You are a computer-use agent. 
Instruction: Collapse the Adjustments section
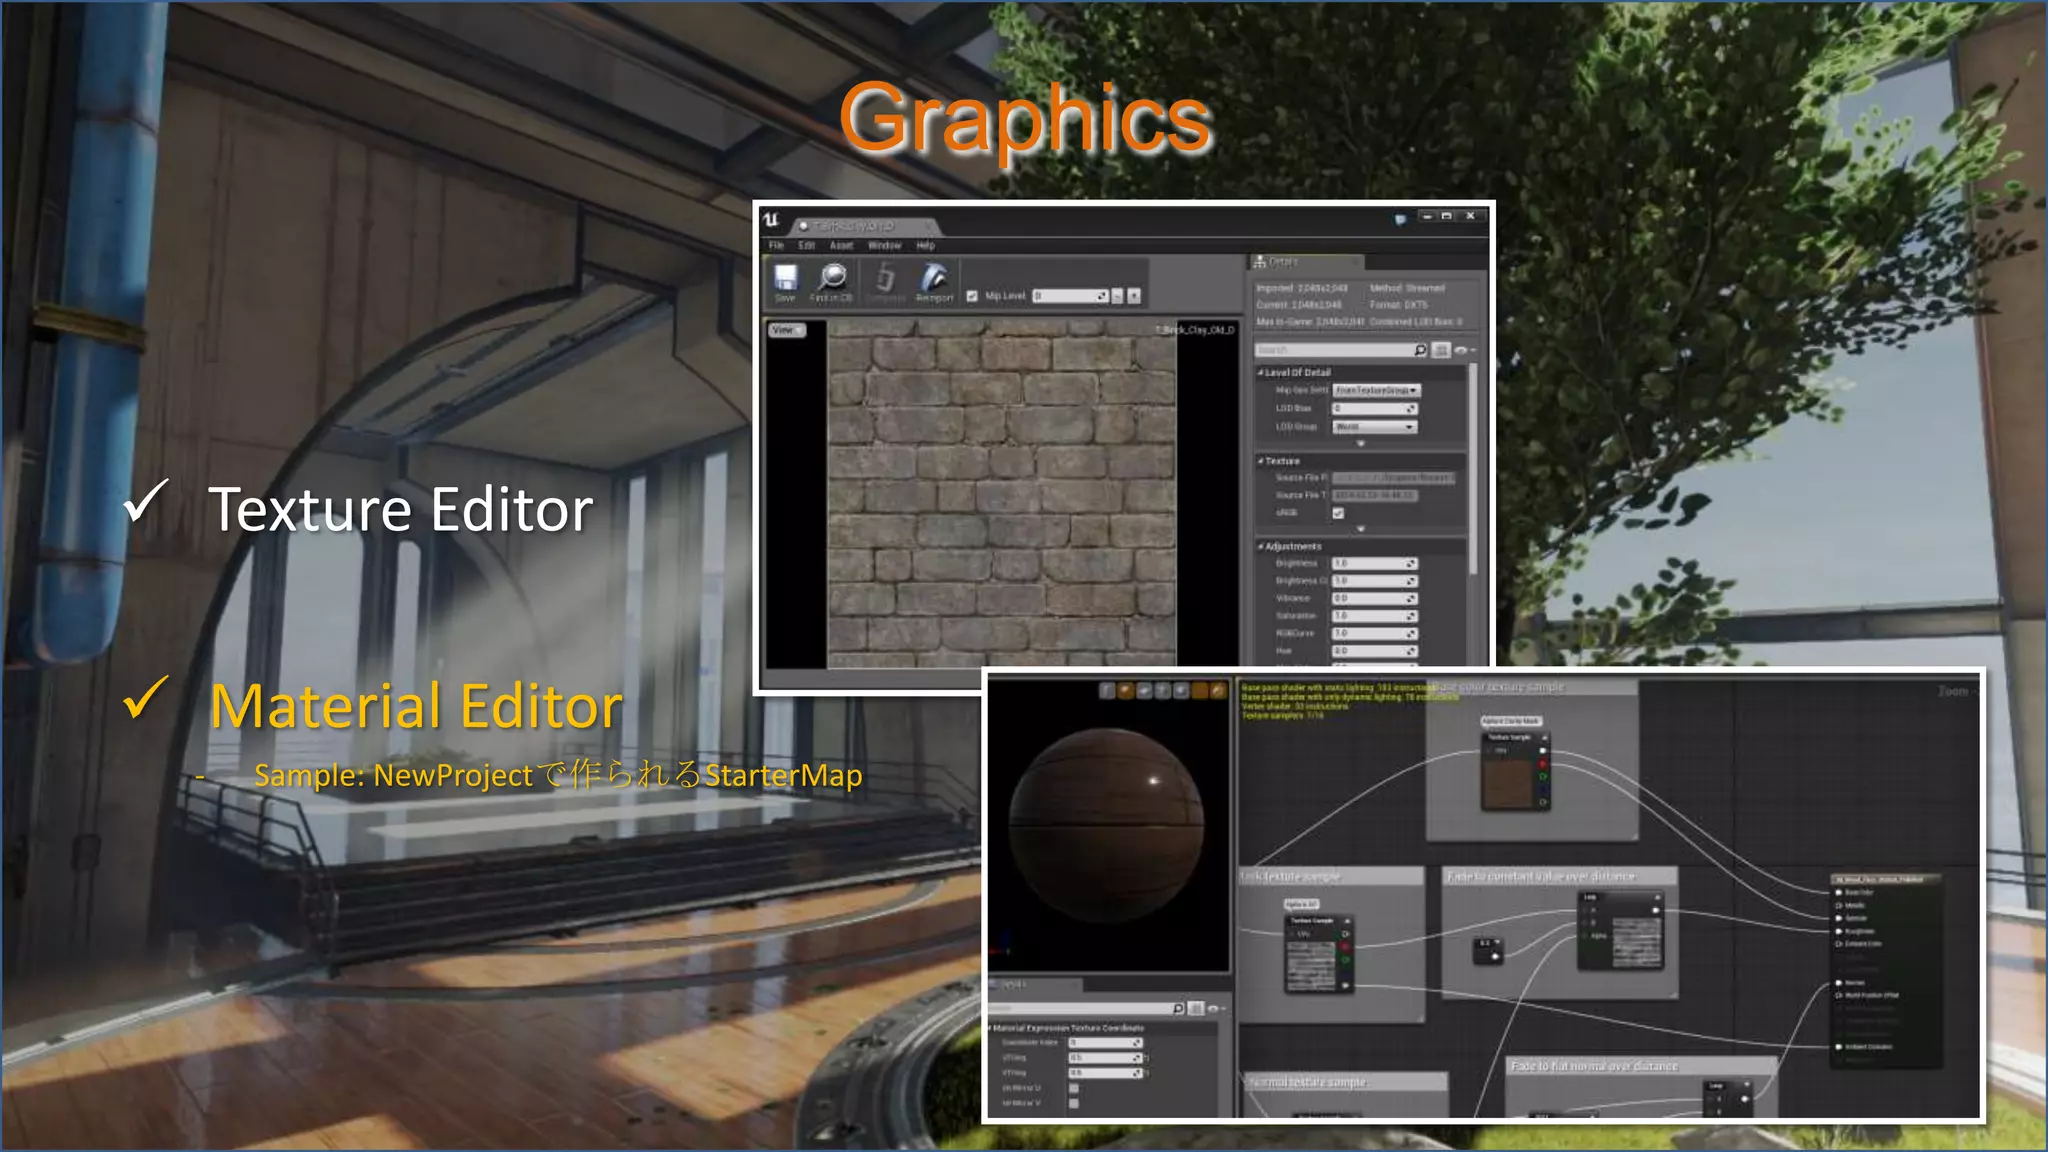[1261, 546]
